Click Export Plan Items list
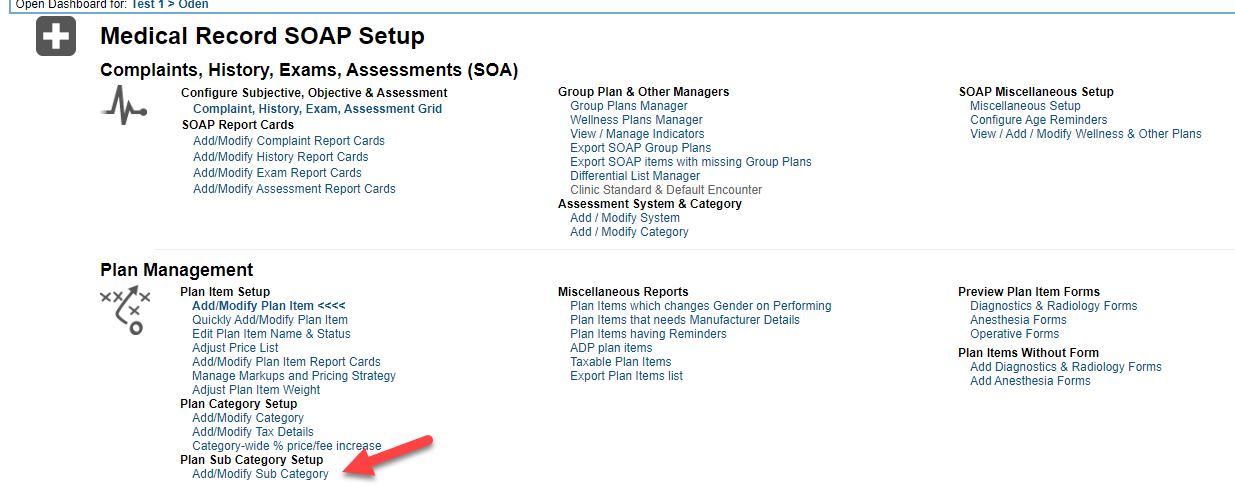The width and height of the screenshot is (1235, 486). 626,376
